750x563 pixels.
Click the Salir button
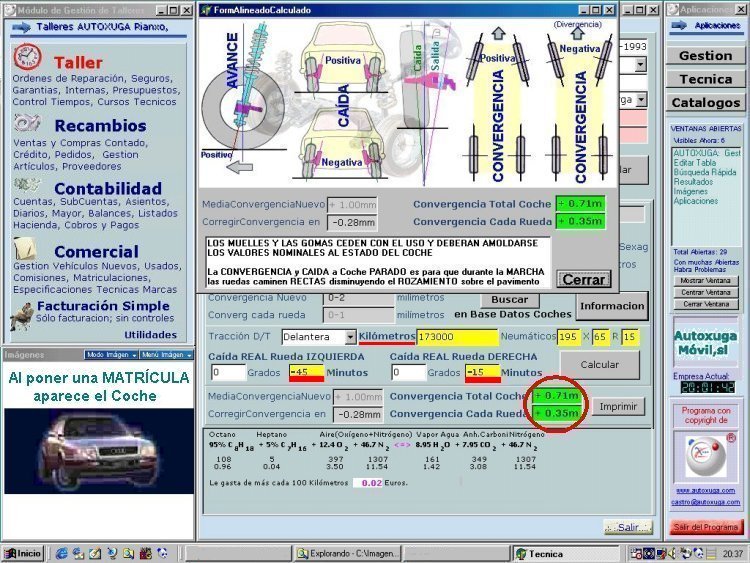click(x=629, y=527)
